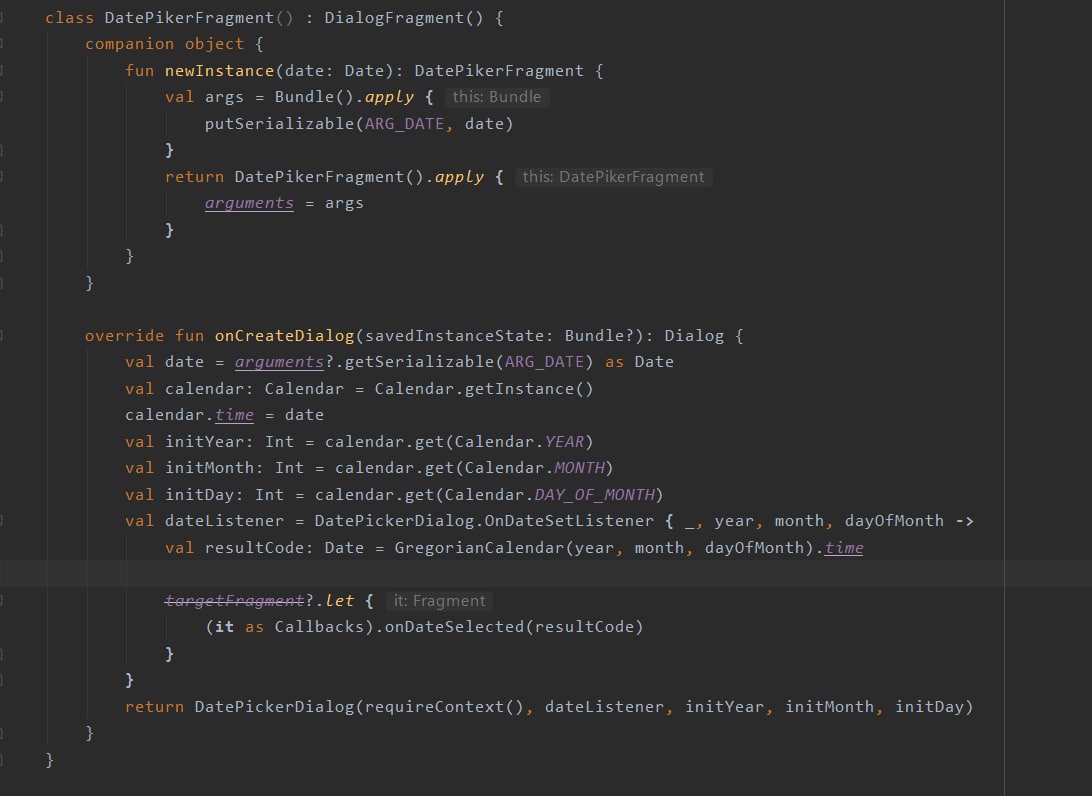The width and height of the screenshot is (1092, 796).
Task: Click the dateListener variable declaration
Action: click(x=224, y=521)
